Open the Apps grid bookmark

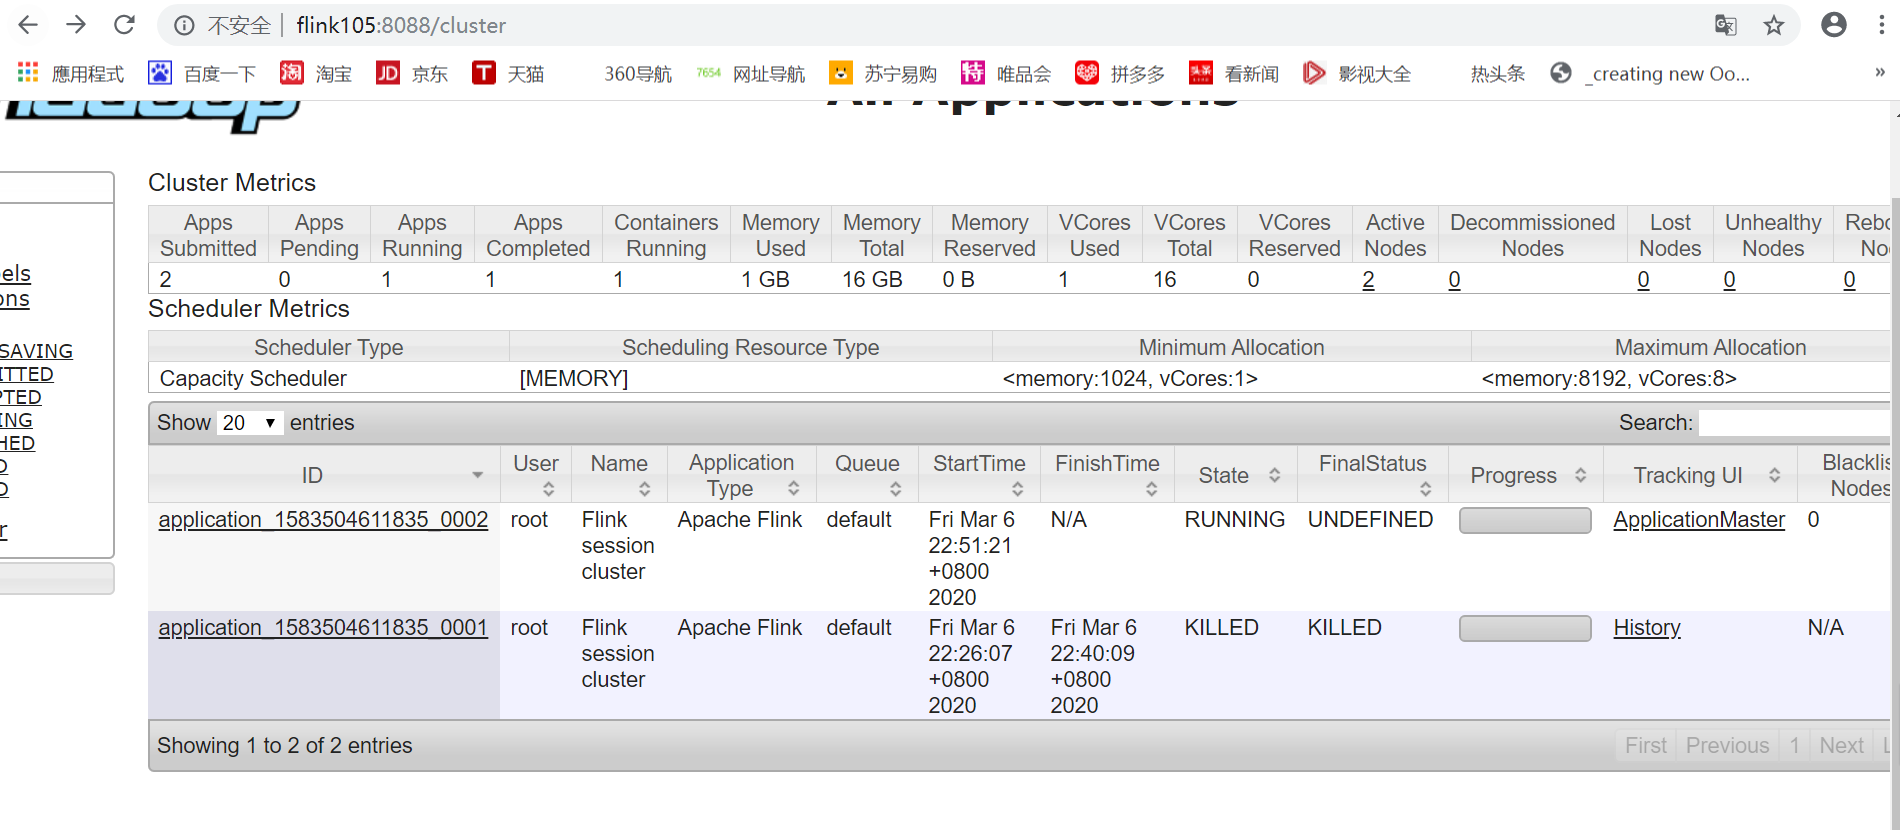point(70,73)
